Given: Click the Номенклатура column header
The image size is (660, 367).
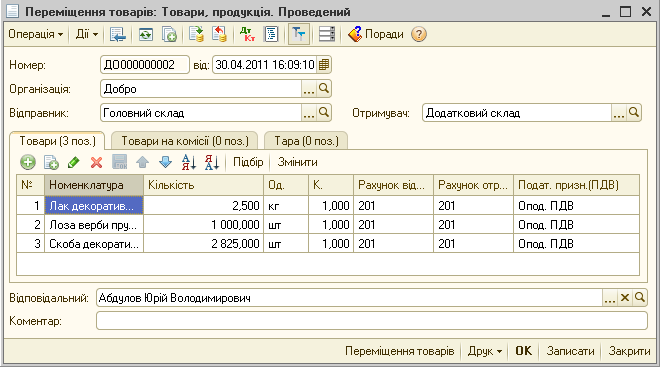Looking at the screenshot, I should [94, 185].
